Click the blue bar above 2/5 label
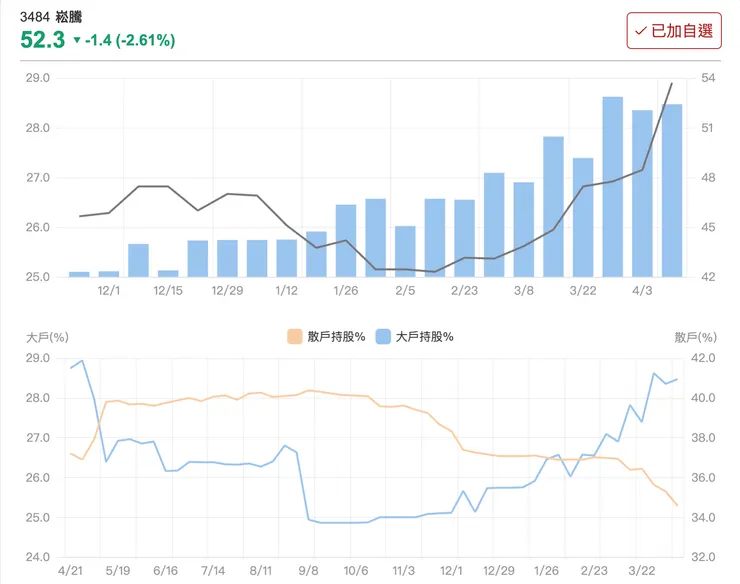The image size is (740, 584). [x=405, y=251]
